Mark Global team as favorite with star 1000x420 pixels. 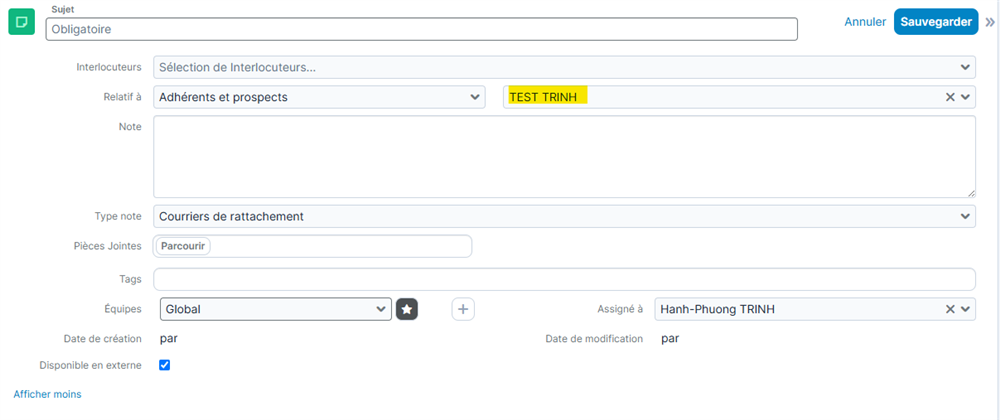point(407,309)
